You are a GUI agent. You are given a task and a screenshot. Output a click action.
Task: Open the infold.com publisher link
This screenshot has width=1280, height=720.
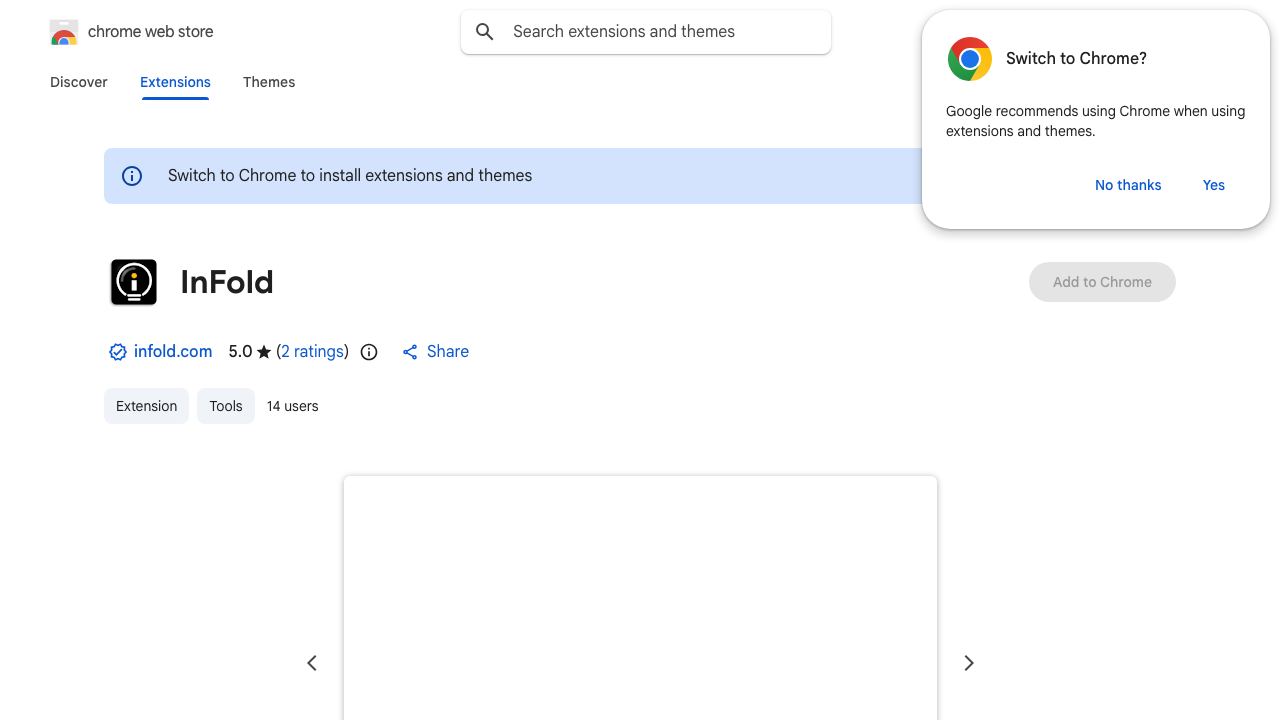[173, 352]
